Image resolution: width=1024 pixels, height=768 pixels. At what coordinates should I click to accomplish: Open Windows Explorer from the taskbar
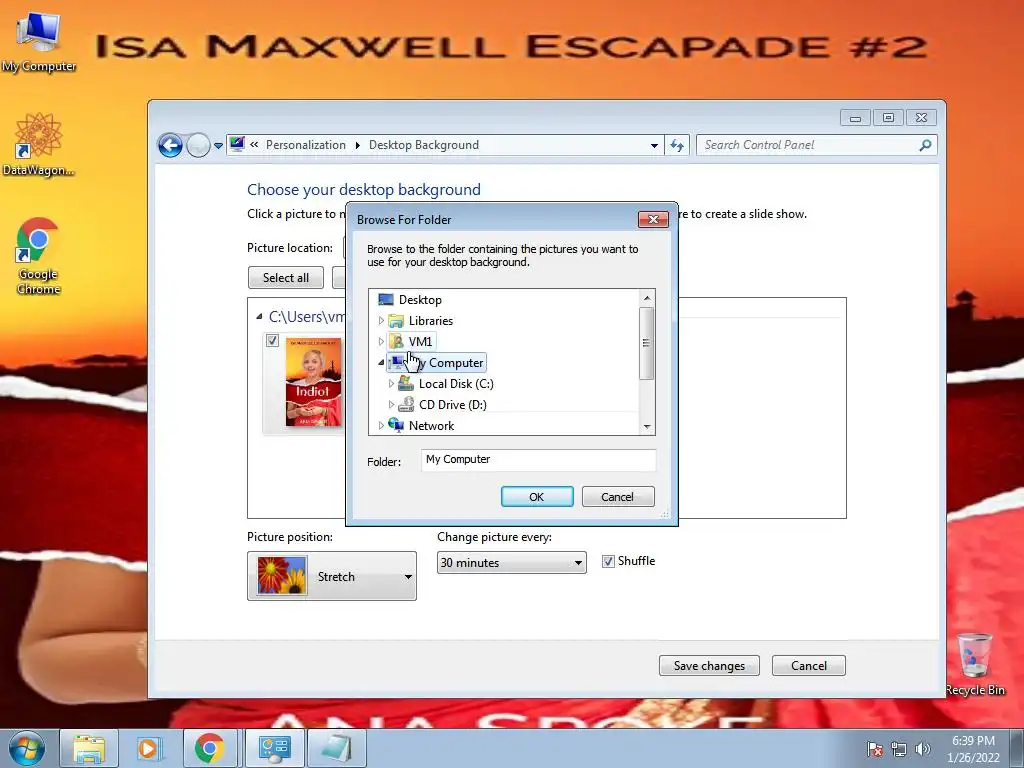89,748
